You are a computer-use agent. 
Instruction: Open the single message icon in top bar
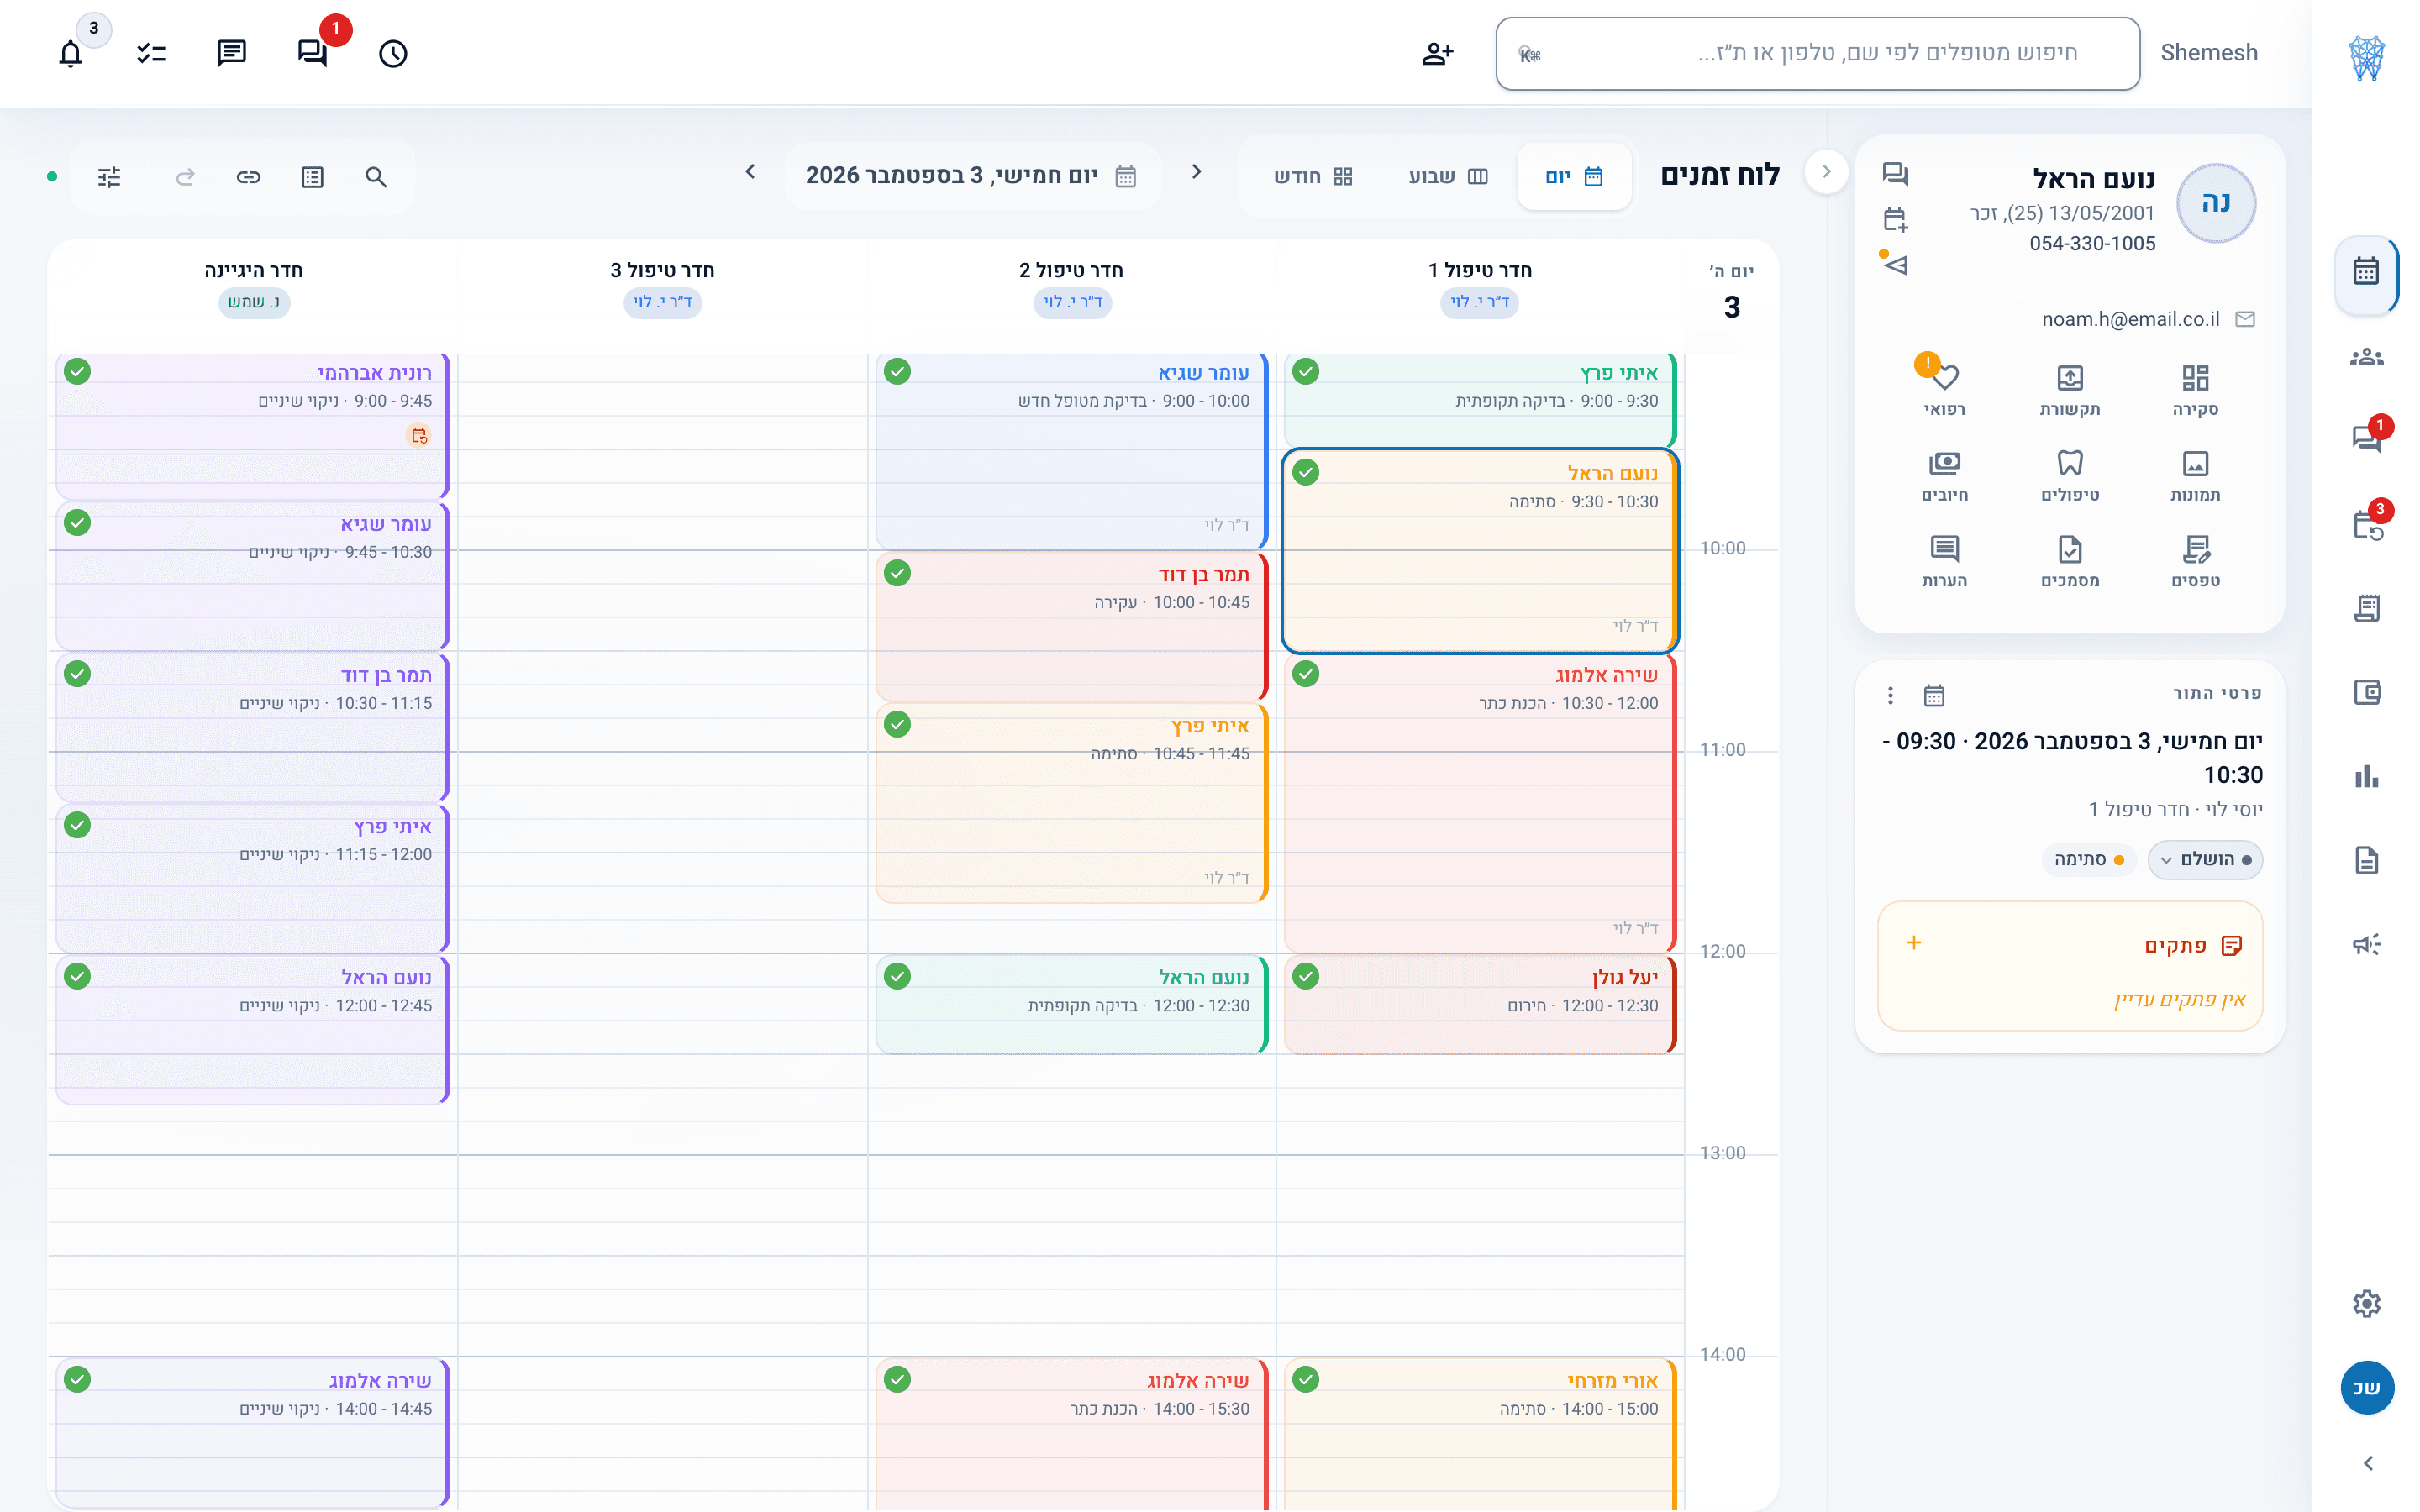click(232, 53)
